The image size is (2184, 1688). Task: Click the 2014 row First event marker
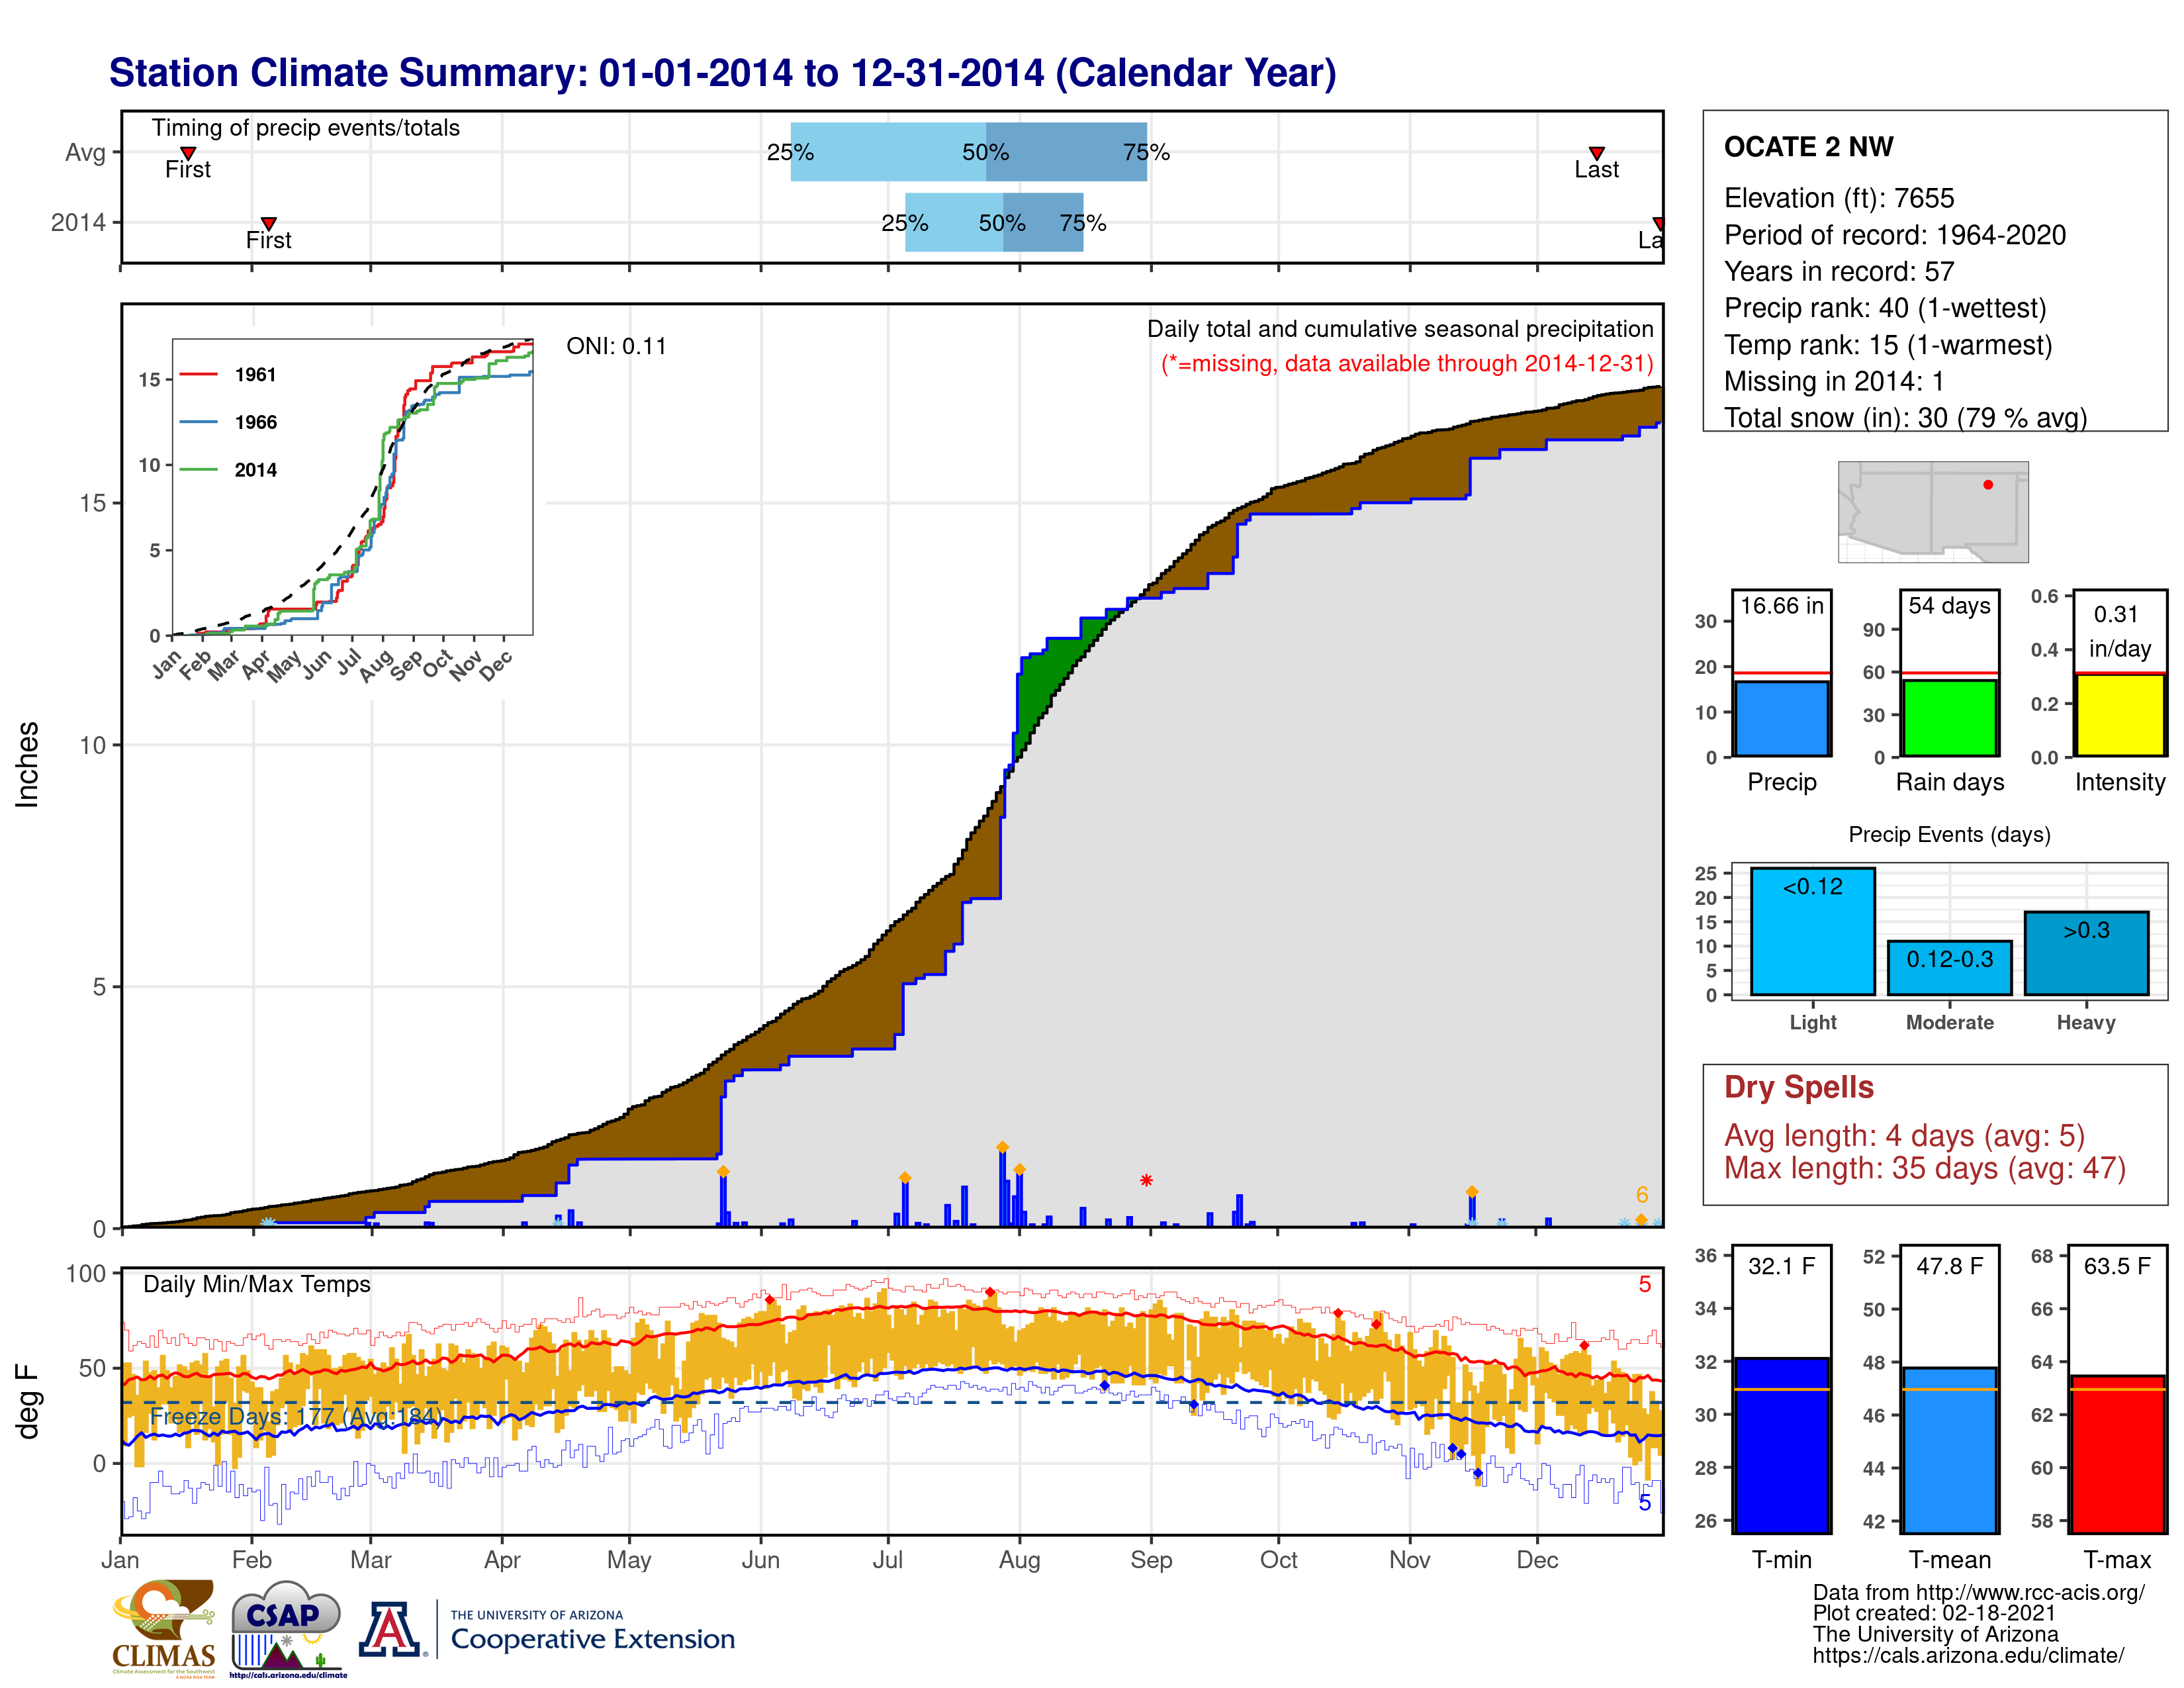(x=268, y=223)
